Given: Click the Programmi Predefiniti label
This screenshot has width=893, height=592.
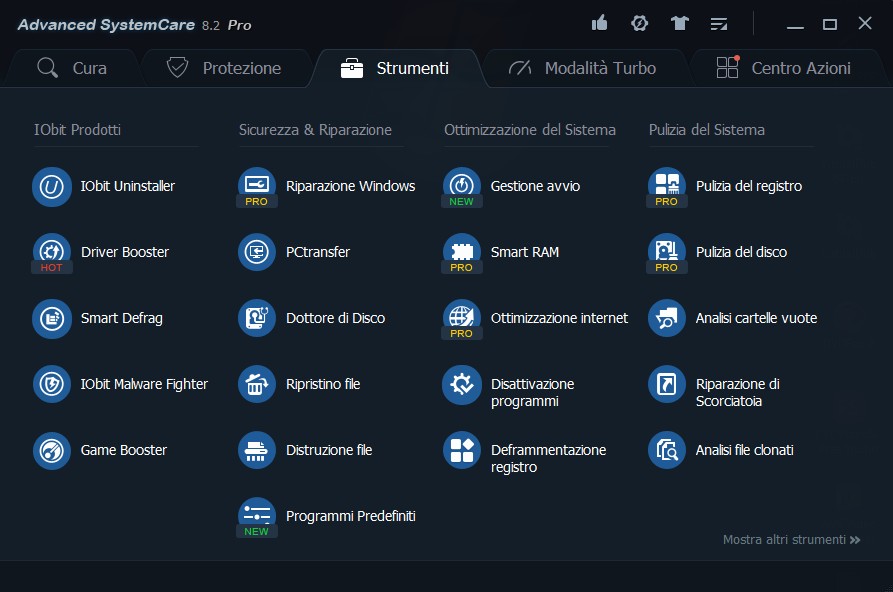Looking at the screenshot, I should tap(350, 516).
